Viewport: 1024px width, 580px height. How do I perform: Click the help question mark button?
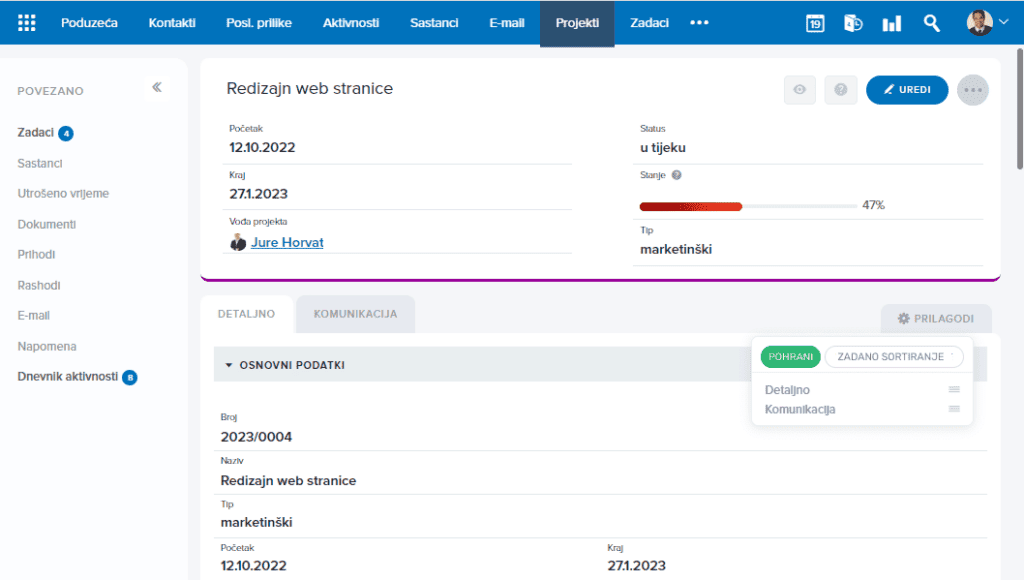coord(840,89)
